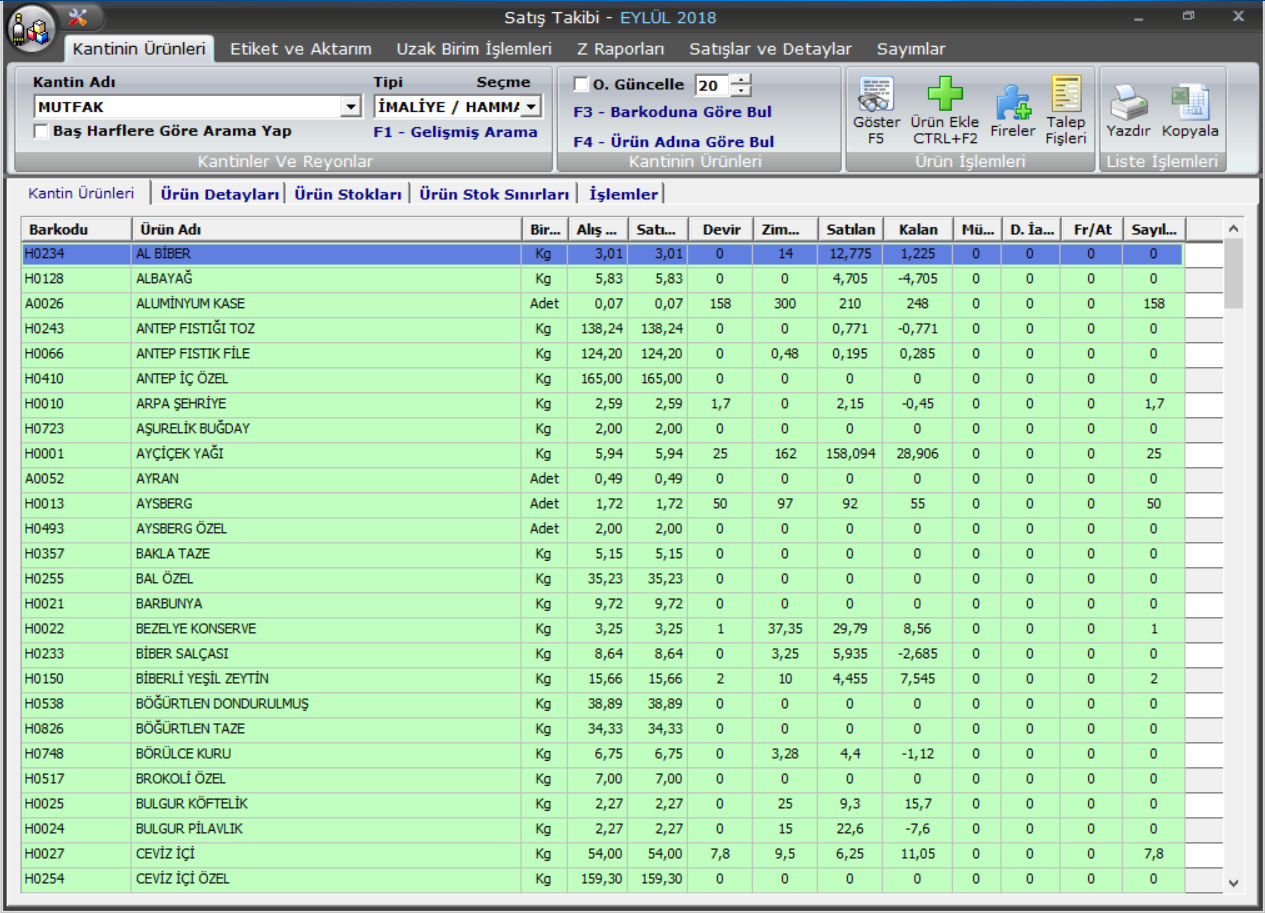Viewport: 1265px width, 913px height.
Task: Open the Tipi İMALİYE dropdown
Action: pyautogui.click(x=531, y=107)
